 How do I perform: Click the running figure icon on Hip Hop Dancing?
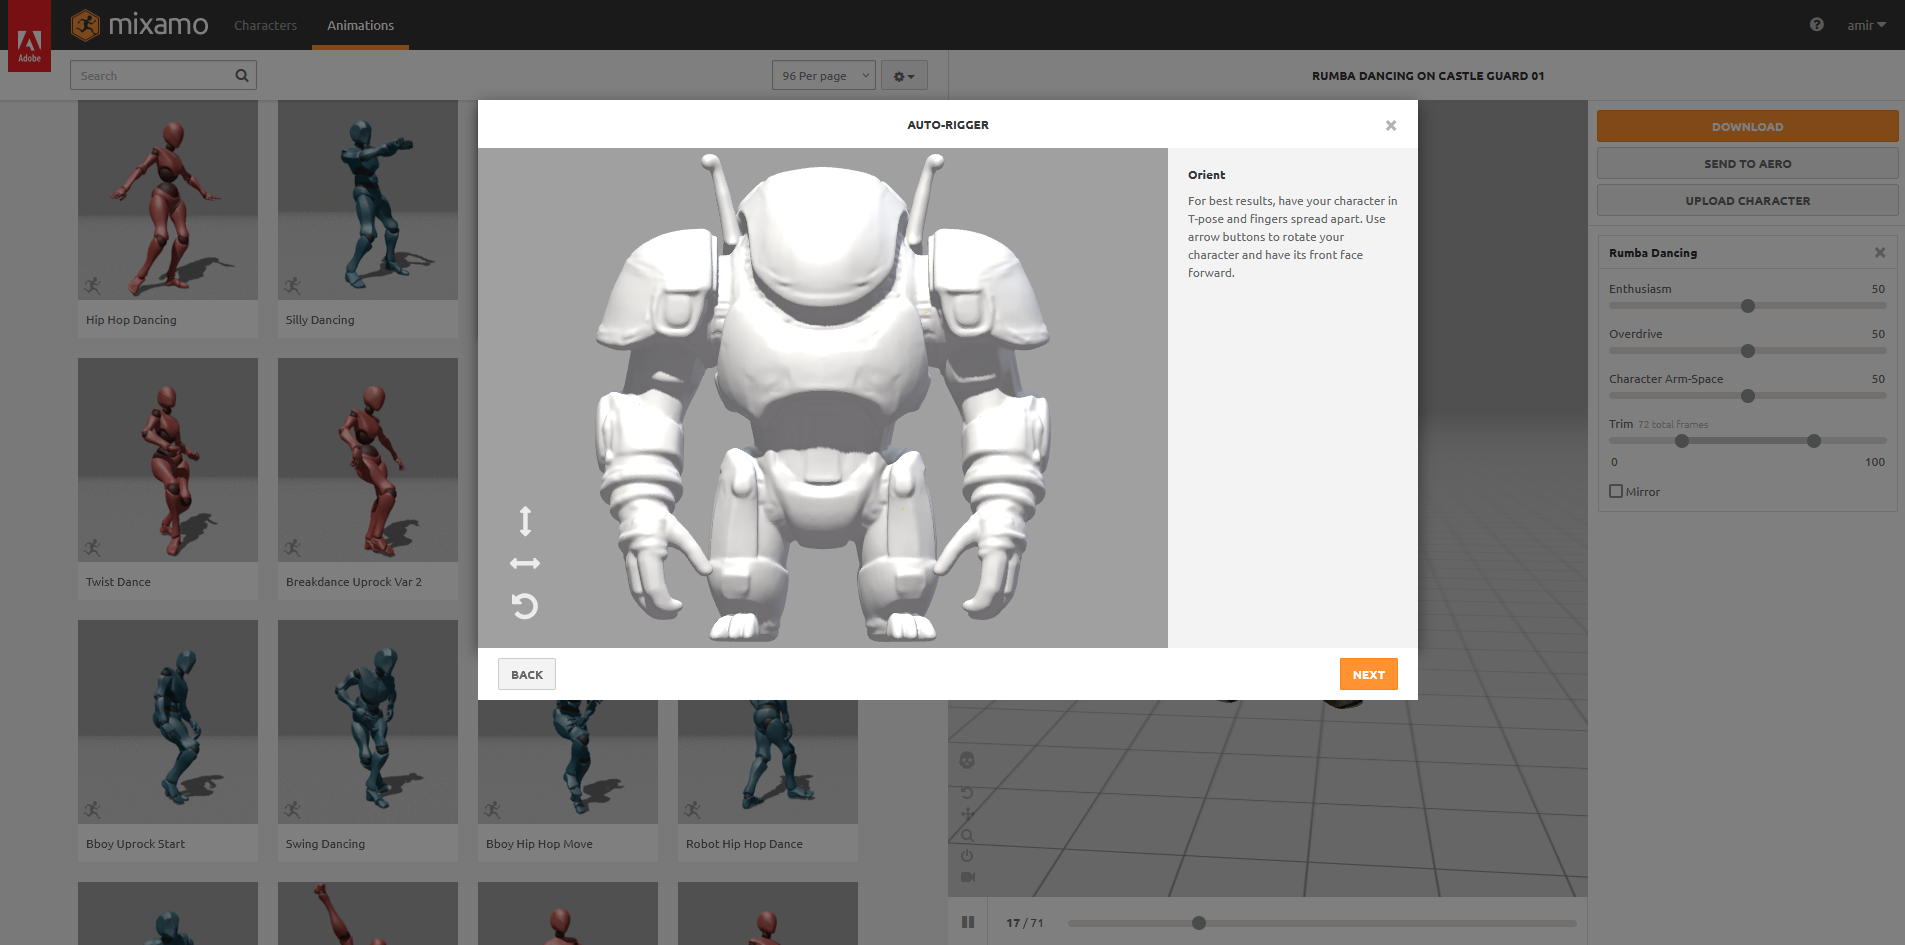click(92, 286)
